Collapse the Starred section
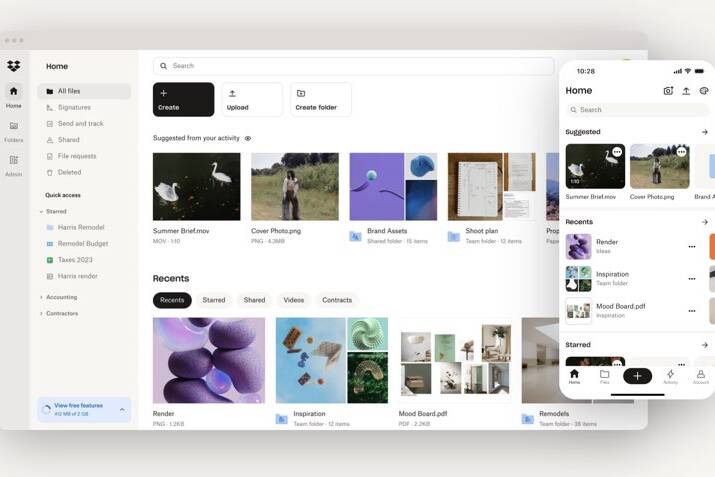 point(41,212)
